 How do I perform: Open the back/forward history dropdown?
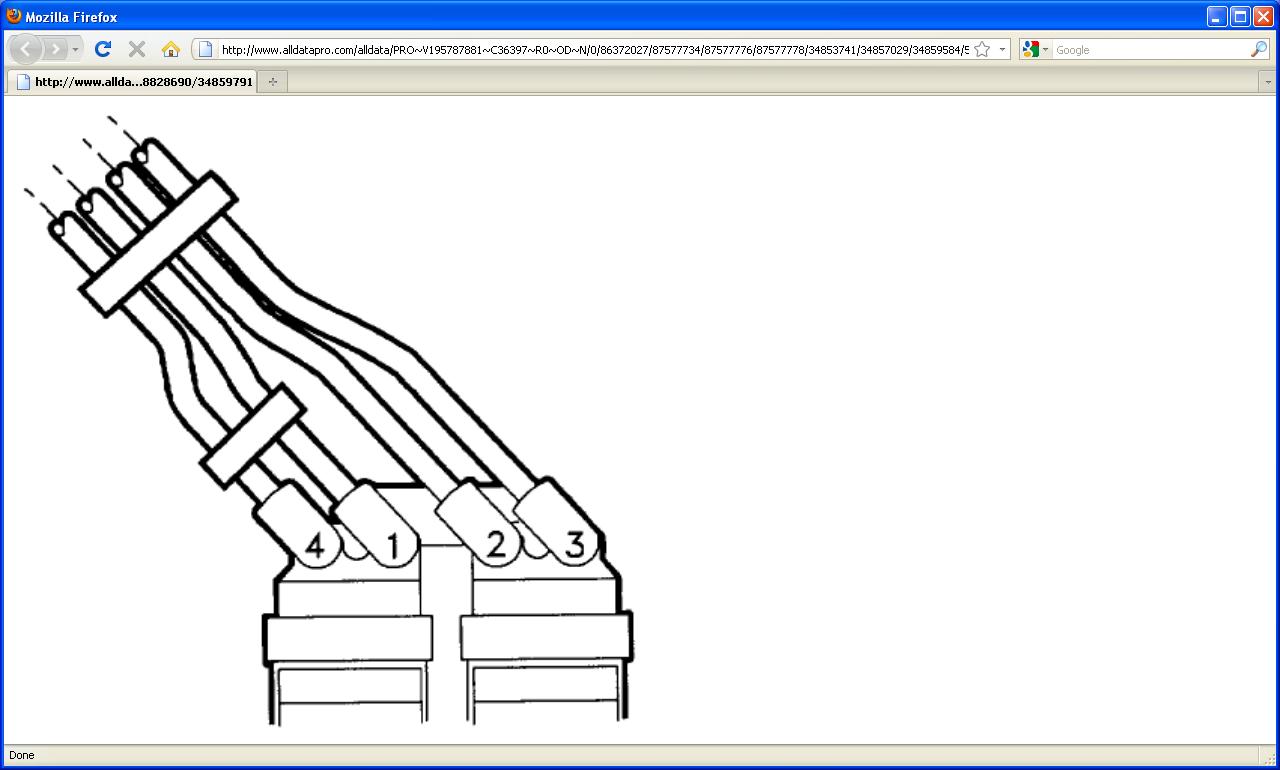point(75,49)
